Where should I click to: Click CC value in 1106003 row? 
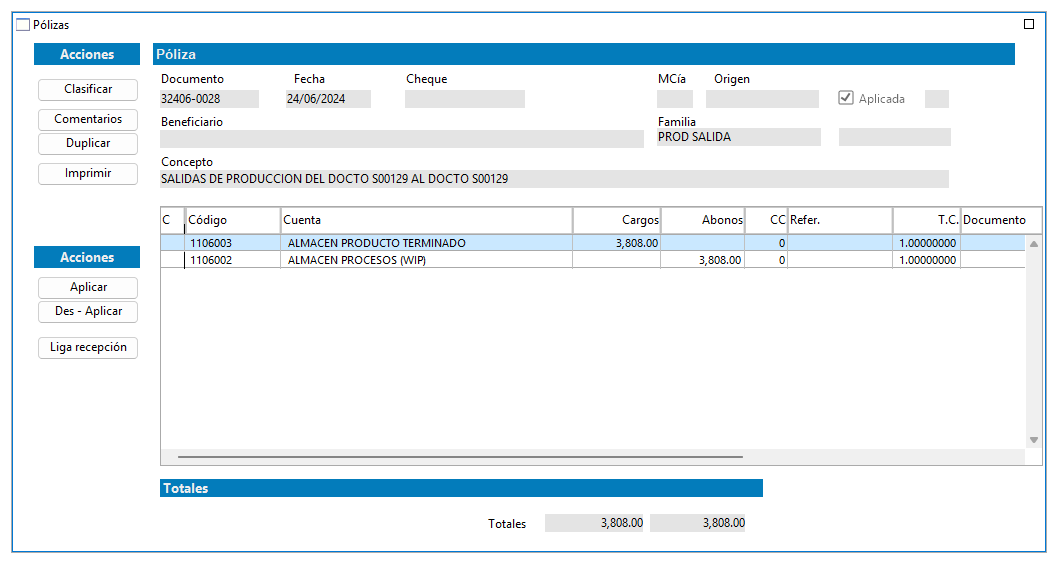pyautogui.click(x=766, y=243)
